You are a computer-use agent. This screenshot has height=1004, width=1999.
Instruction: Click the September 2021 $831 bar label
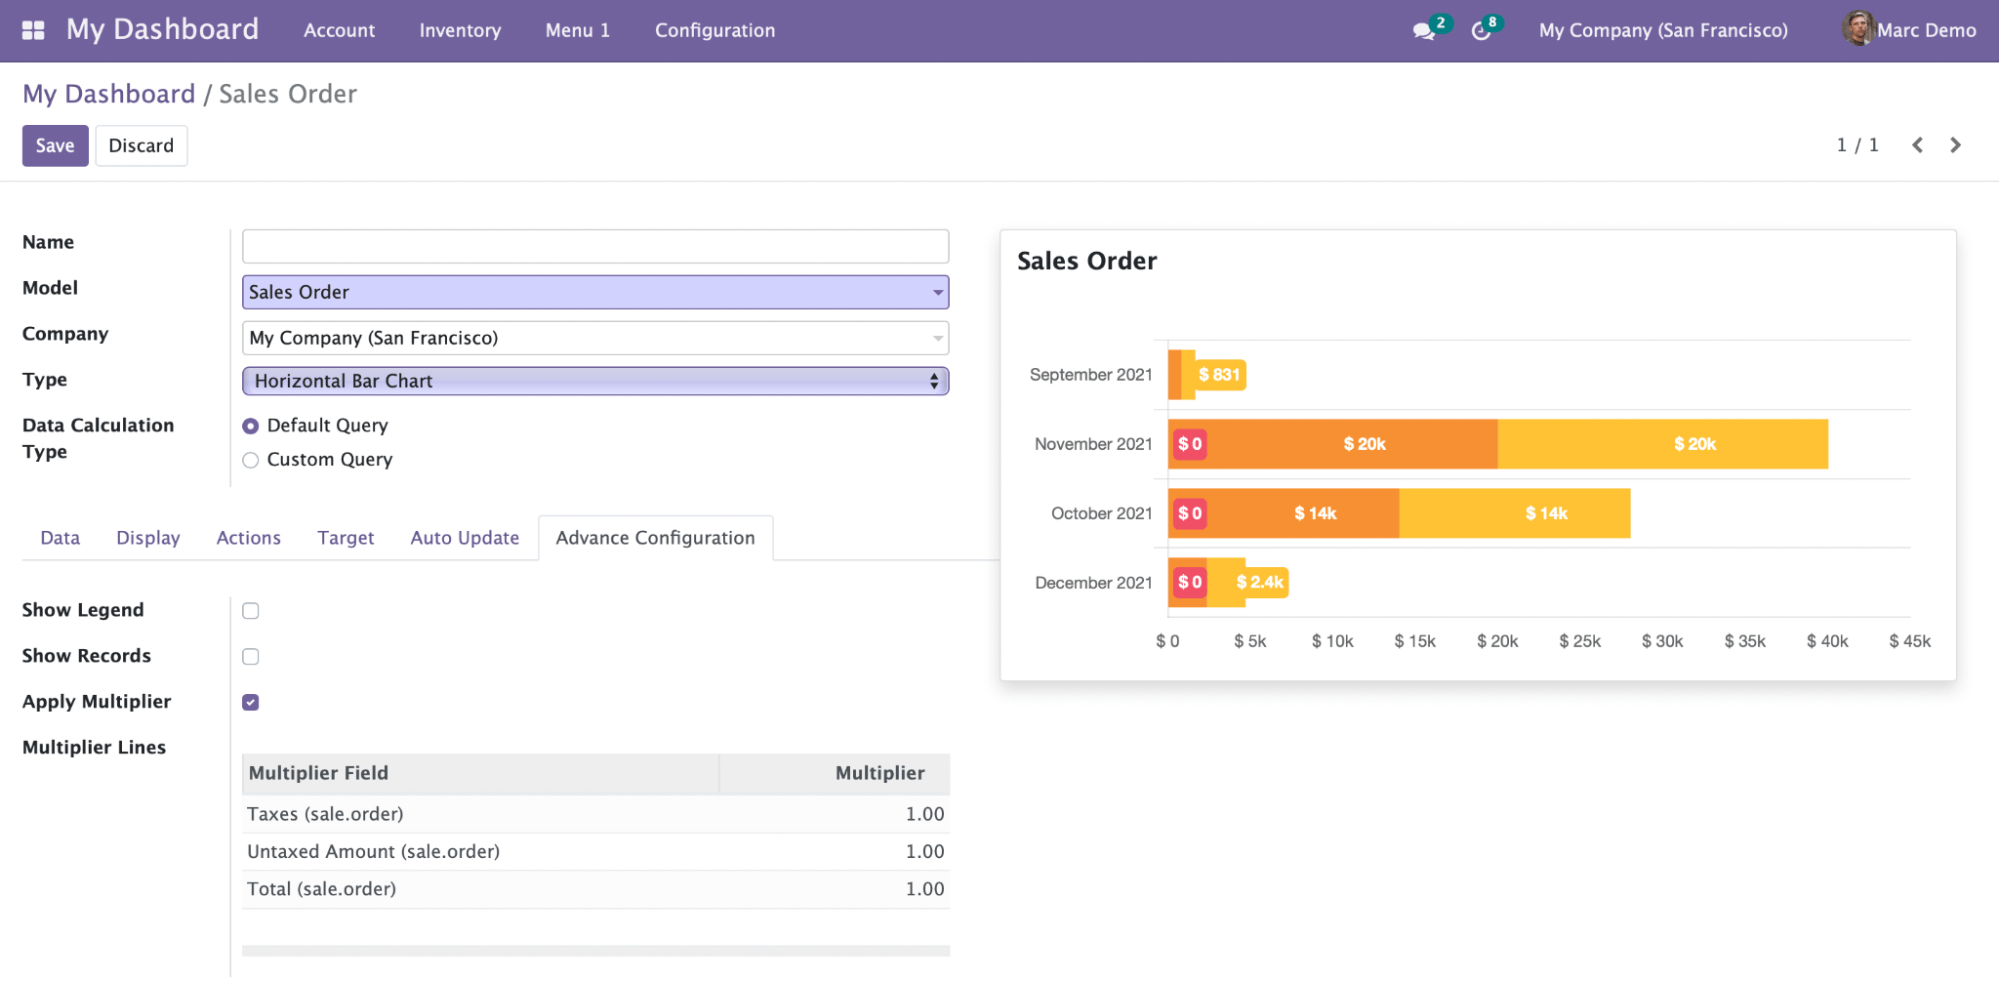point(1220,375)
